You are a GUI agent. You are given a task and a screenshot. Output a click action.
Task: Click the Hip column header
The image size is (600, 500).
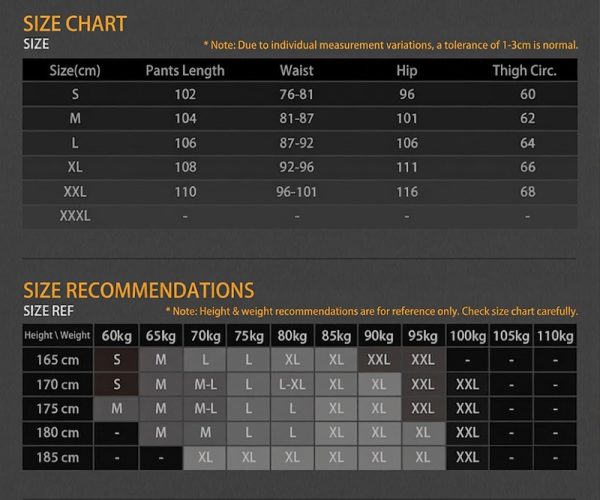[x=406, y=71]
